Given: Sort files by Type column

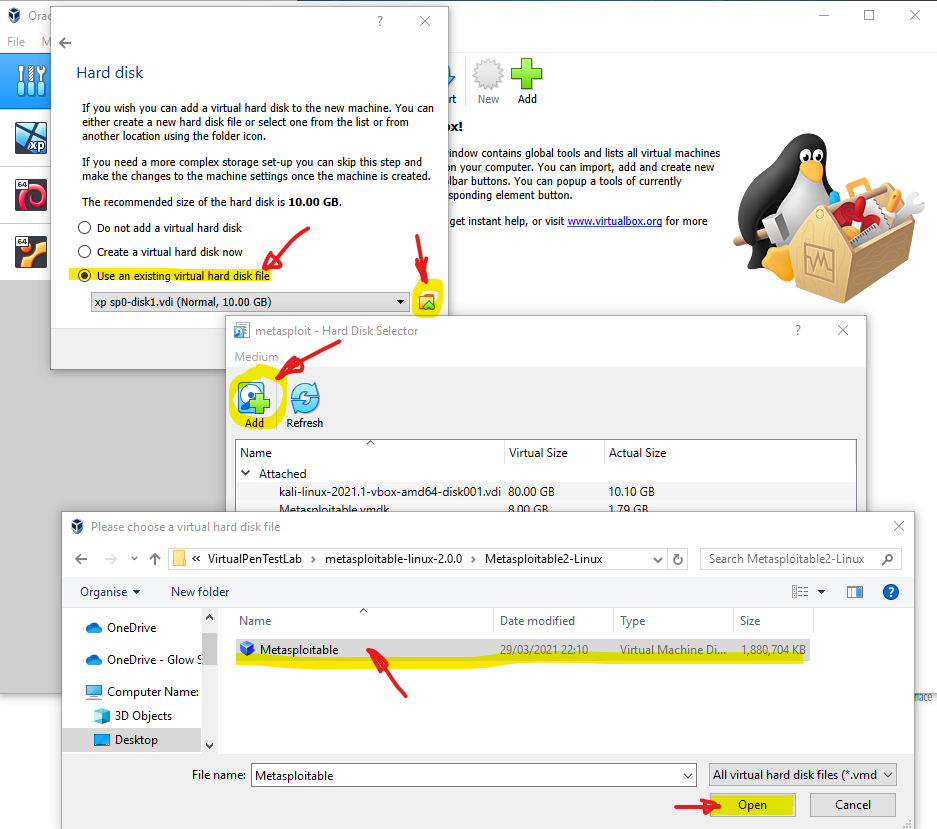Looking at the screenshot, I should click(673, 621).
